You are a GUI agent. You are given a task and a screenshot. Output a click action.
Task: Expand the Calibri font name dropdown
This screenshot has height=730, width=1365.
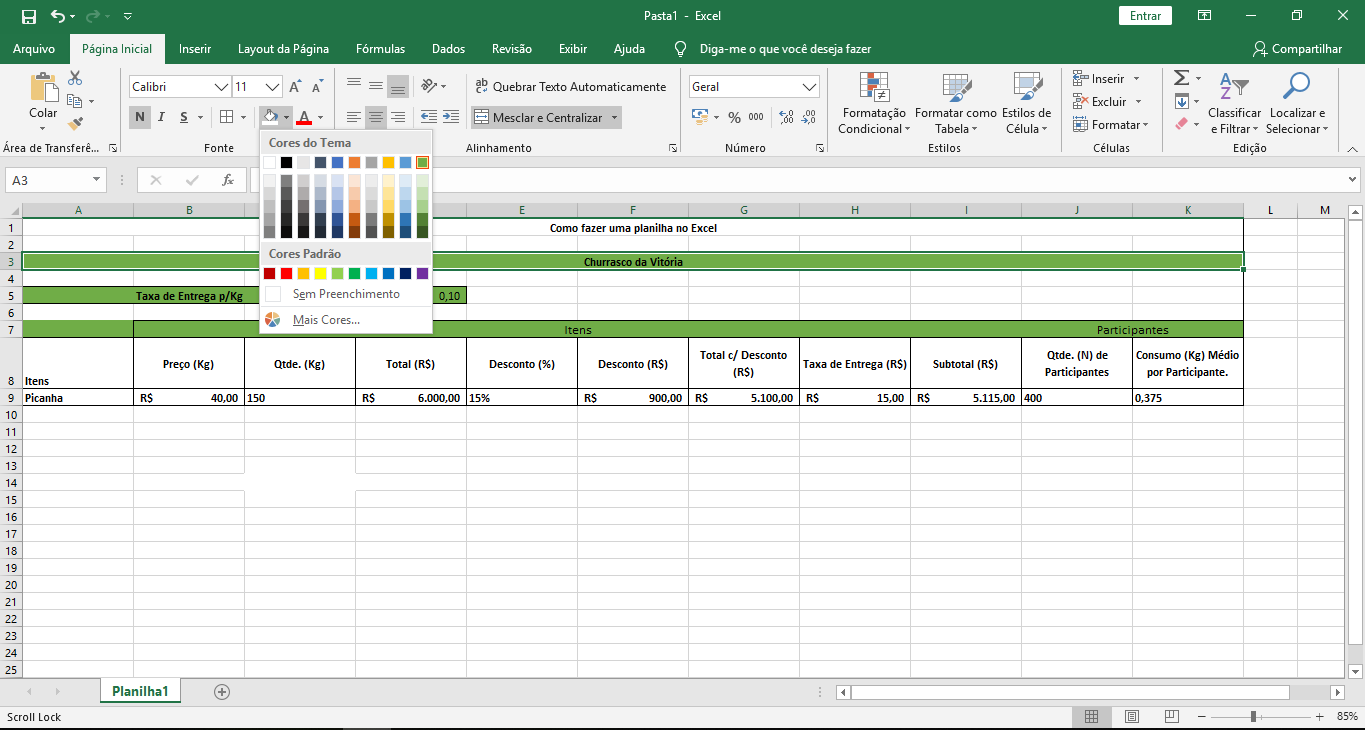click(x=221, y=87)
